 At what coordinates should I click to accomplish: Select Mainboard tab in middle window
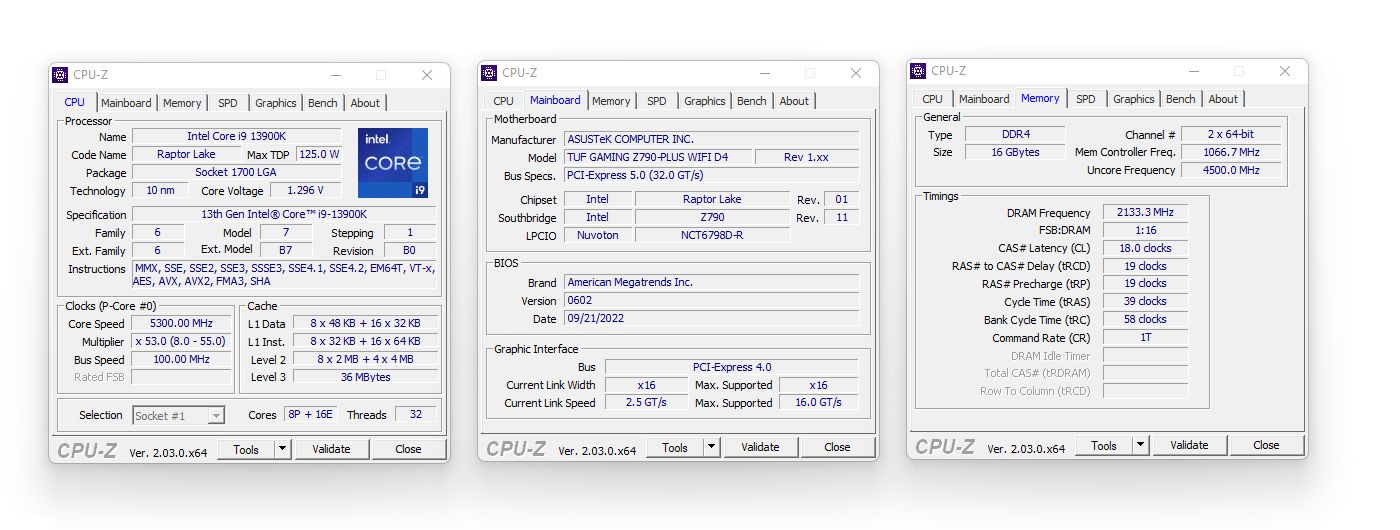555,100
